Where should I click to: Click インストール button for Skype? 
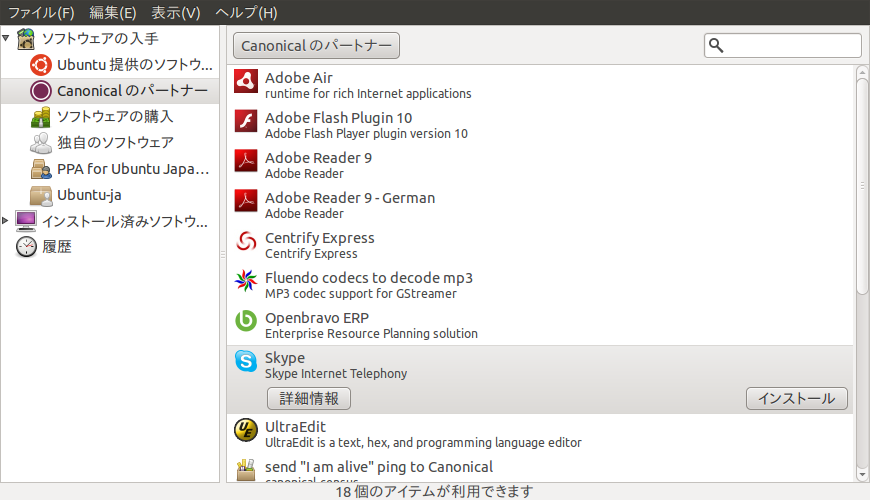[x=797, y=398]
